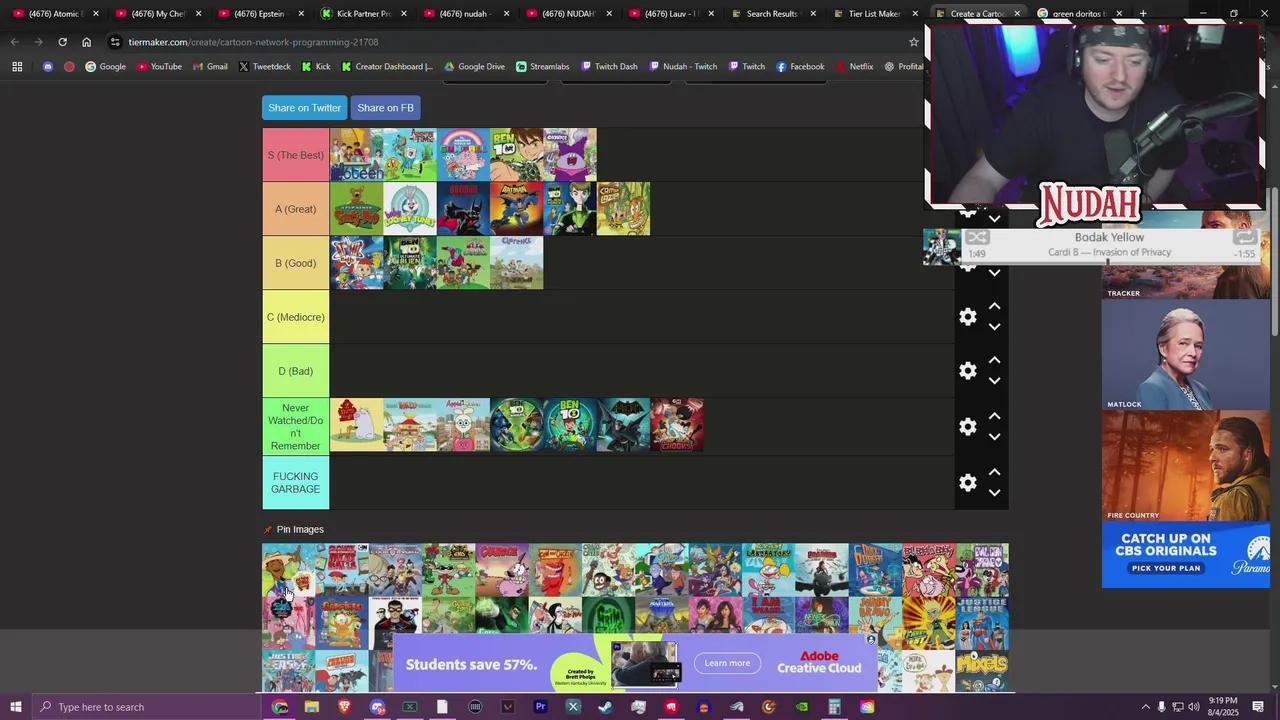The image size is (1280, 720).
Task: Open settings gear for FUCKING GARBAGE row
Action: pos(967,483)
